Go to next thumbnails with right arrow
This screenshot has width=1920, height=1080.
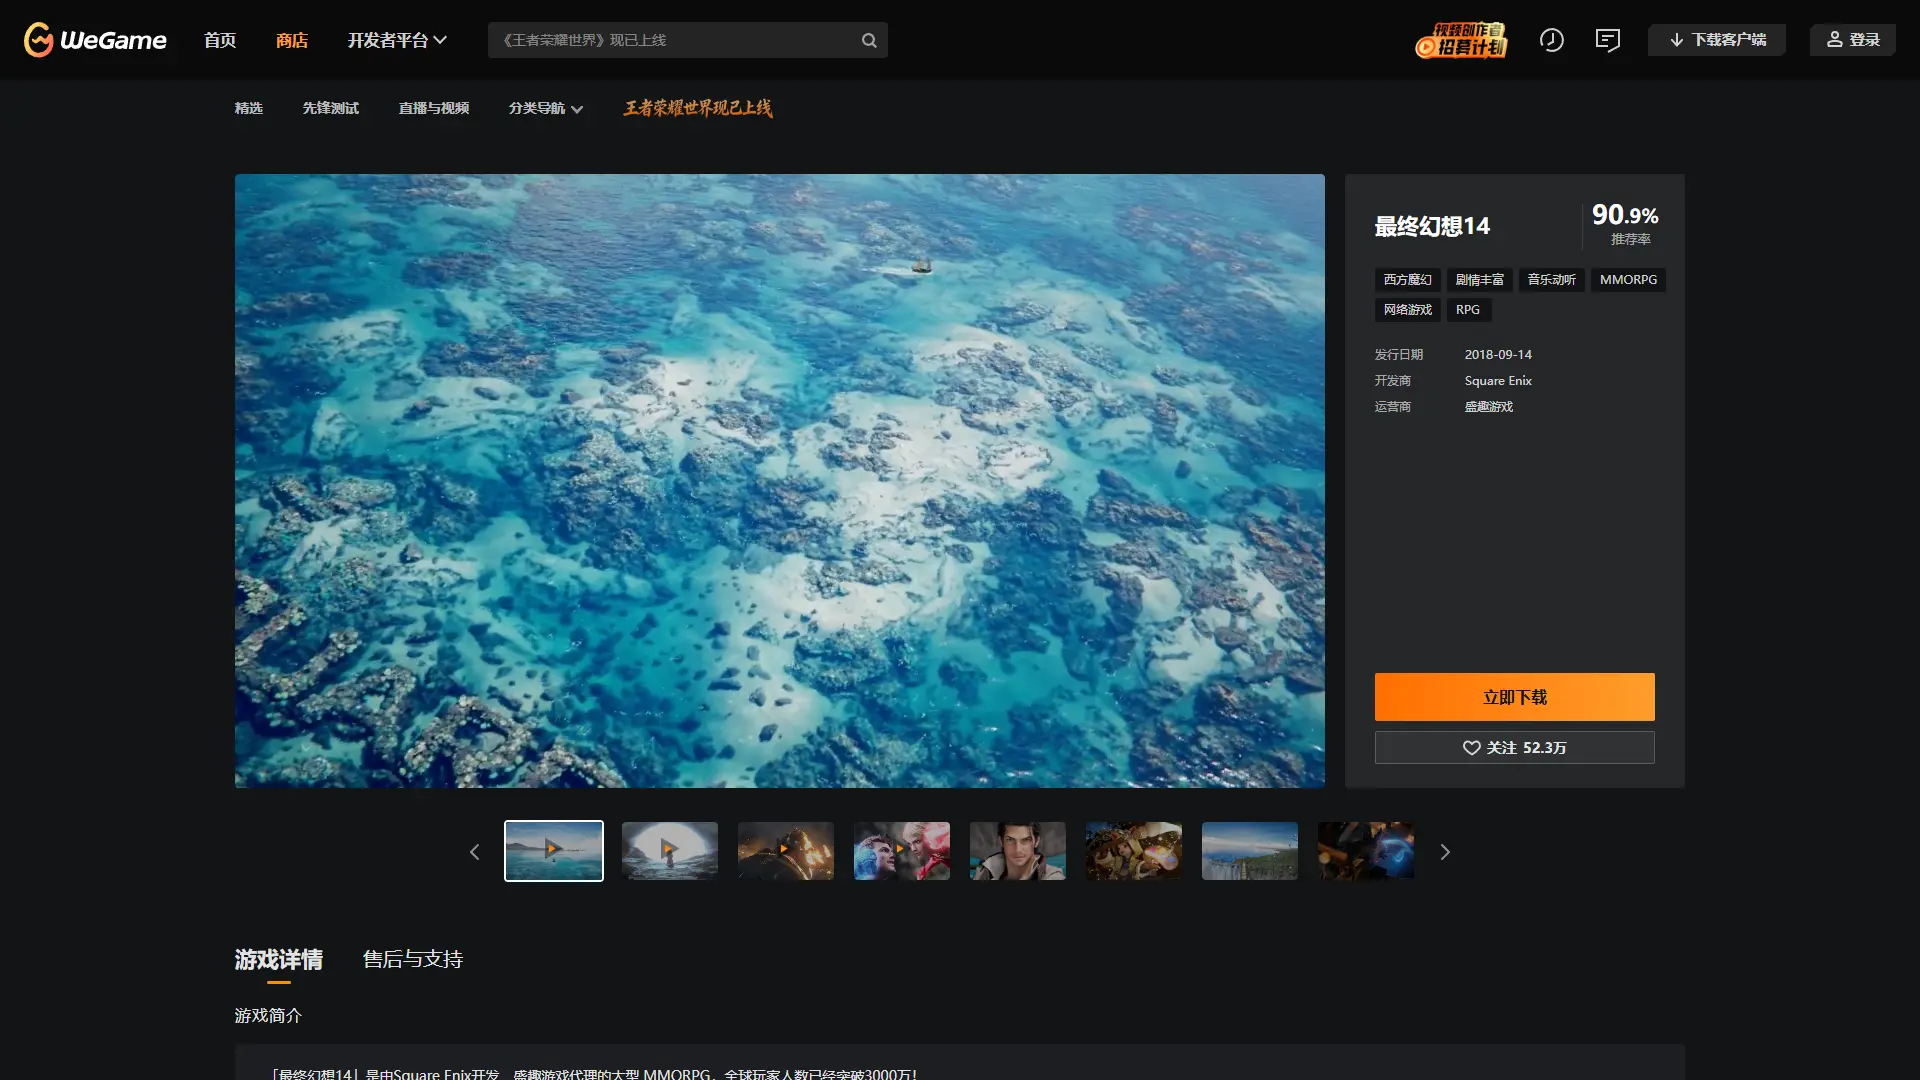click(1444, 852)
